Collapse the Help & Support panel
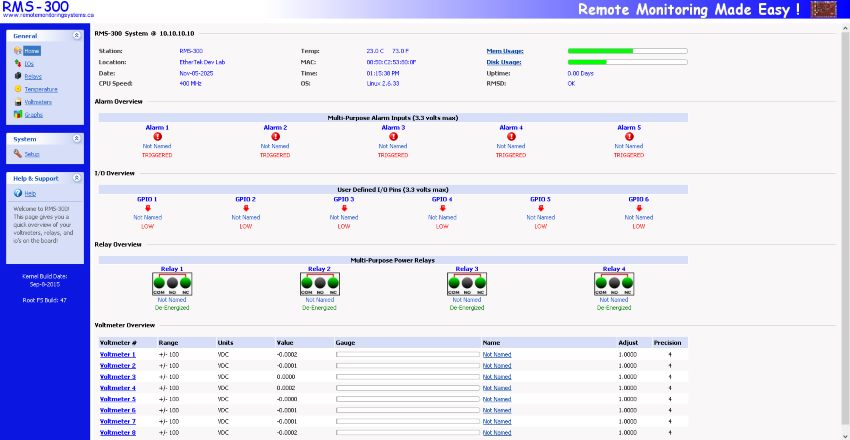 pos(77,178)
